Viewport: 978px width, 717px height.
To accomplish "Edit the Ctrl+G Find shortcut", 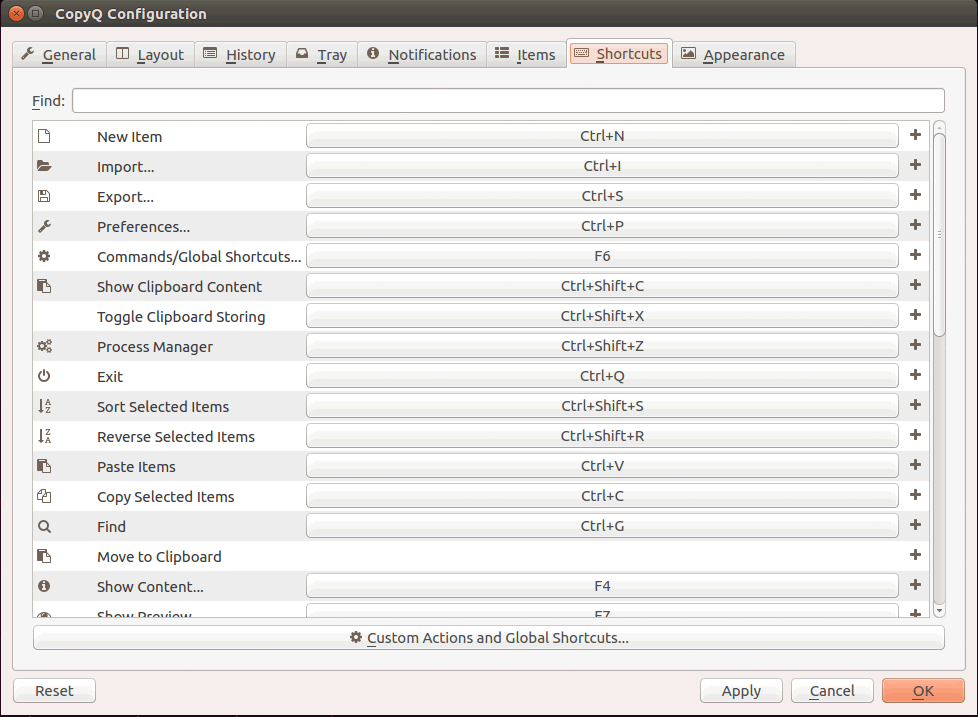I will point(602,526).
